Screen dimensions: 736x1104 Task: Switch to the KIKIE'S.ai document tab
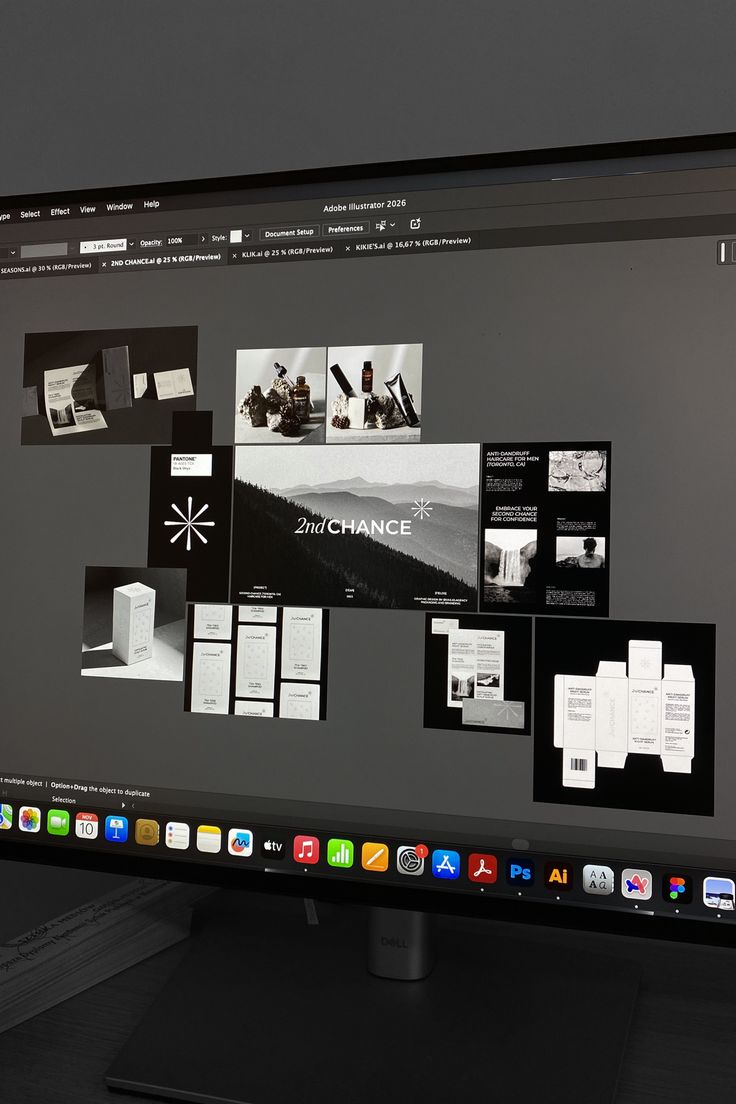tap(413, 244)
